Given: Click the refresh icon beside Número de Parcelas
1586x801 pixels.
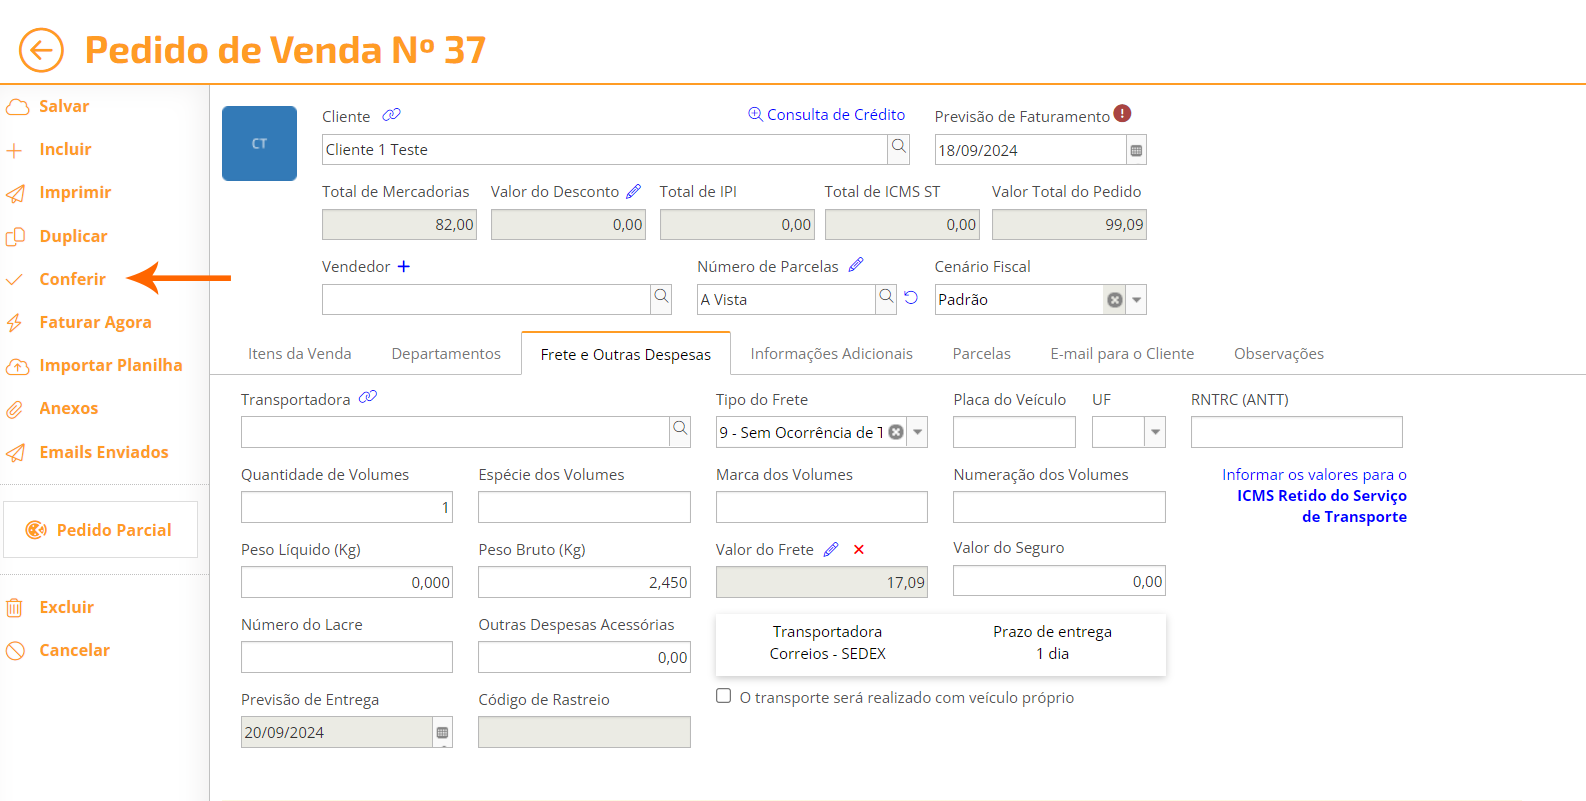Looking at the screenshot, I should click(x=911, y=298).
